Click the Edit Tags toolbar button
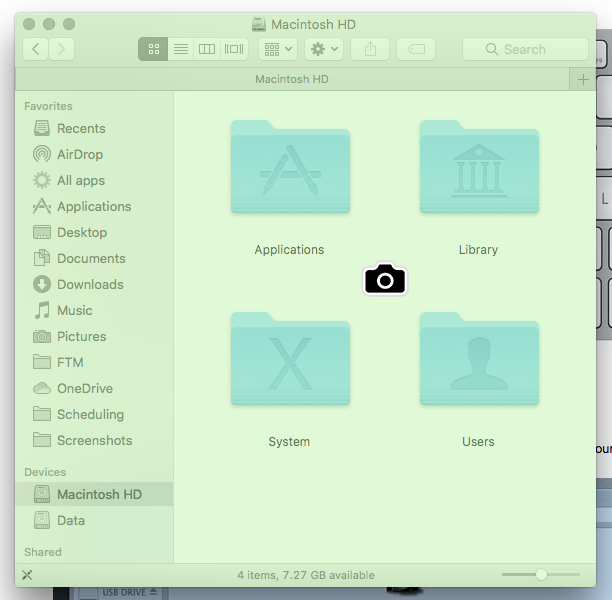 416,49
